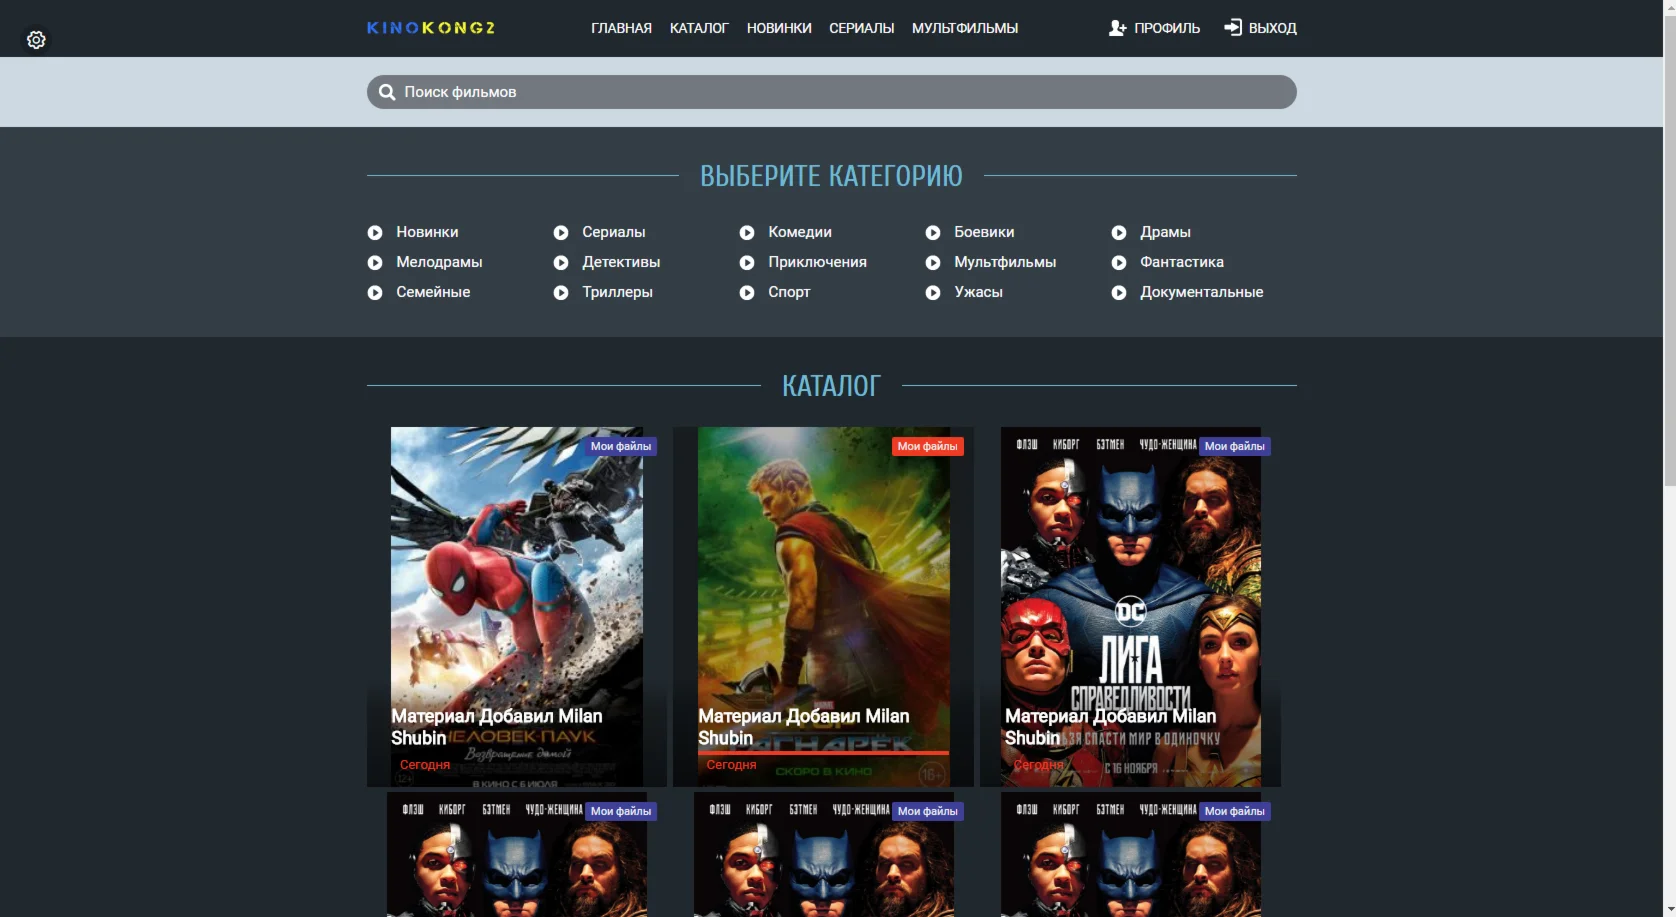This screenshot has height=917, width=1676.
Task: Click red Мои файлы badge on Thor poster
Action: [x=927, y=446]
